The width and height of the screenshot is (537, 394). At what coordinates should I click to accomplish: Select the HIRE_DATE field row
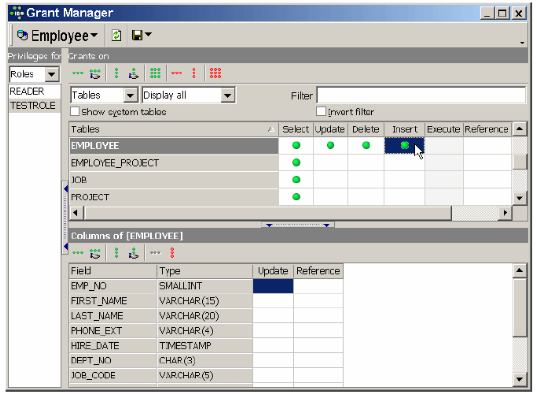tap(113, 345)
